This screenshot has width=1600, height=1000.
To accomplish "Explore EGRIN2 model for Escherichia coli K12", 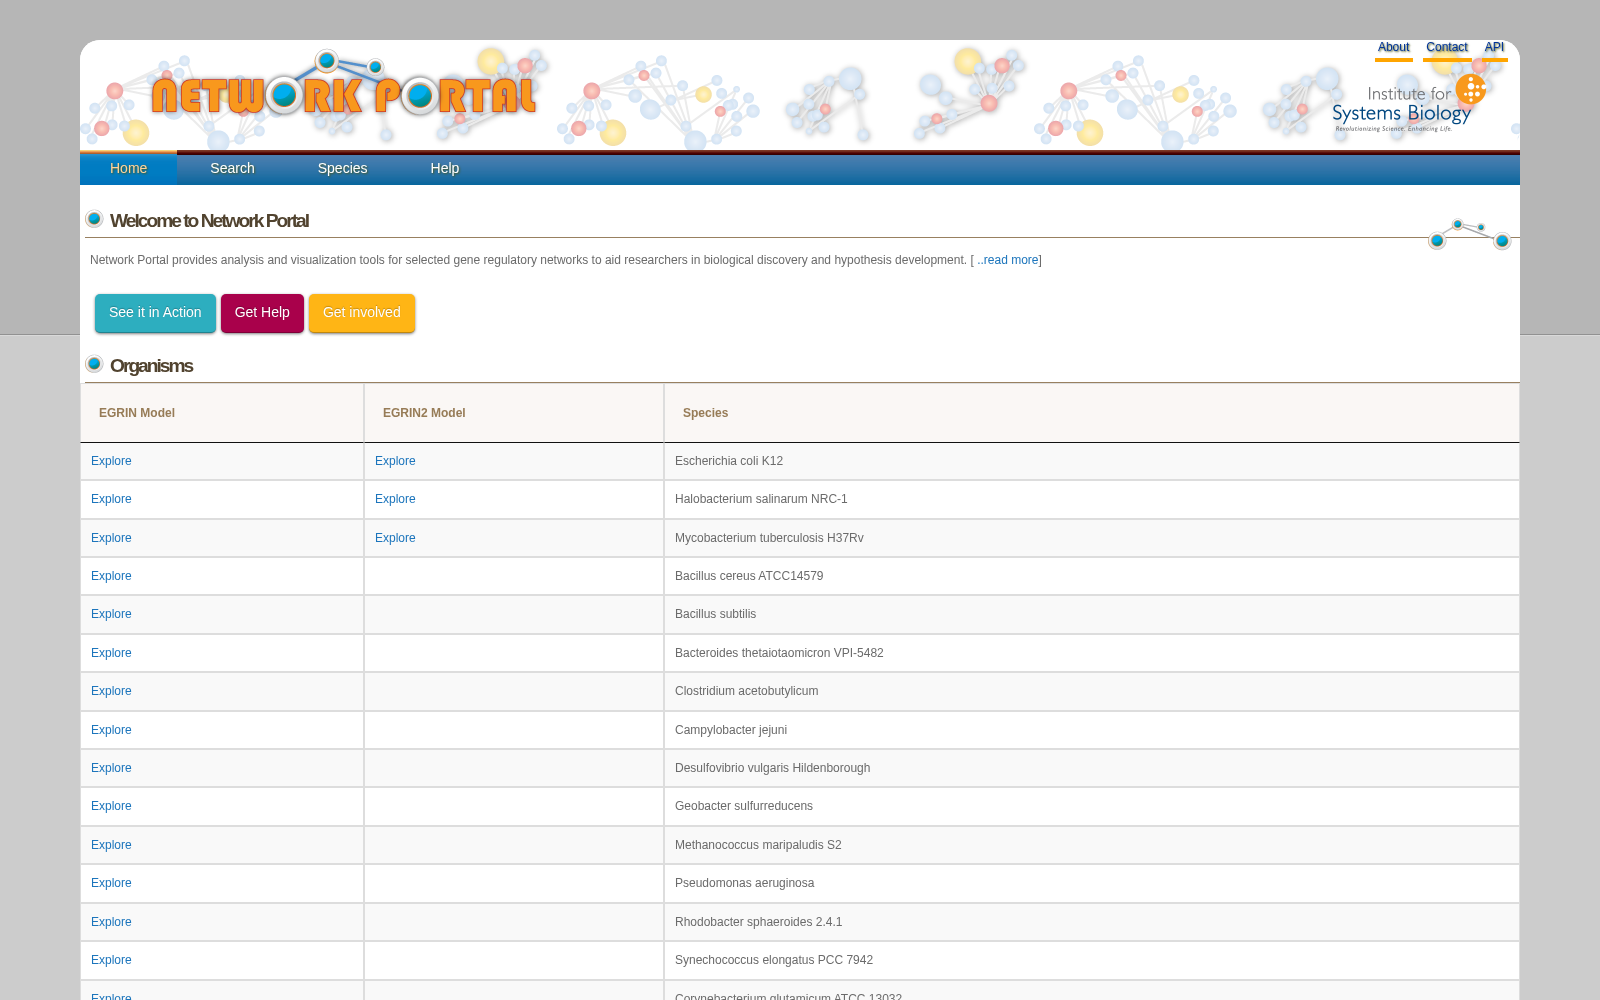I will pyautogui.click(x=395, y=461).
